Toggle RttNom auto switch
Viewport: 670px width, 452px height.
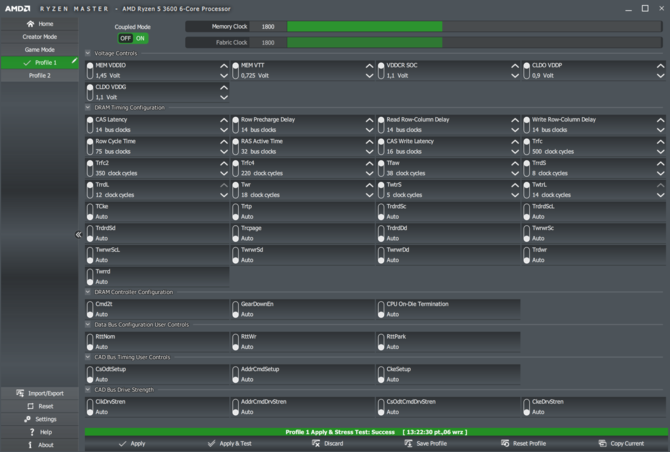click(90, 342)
